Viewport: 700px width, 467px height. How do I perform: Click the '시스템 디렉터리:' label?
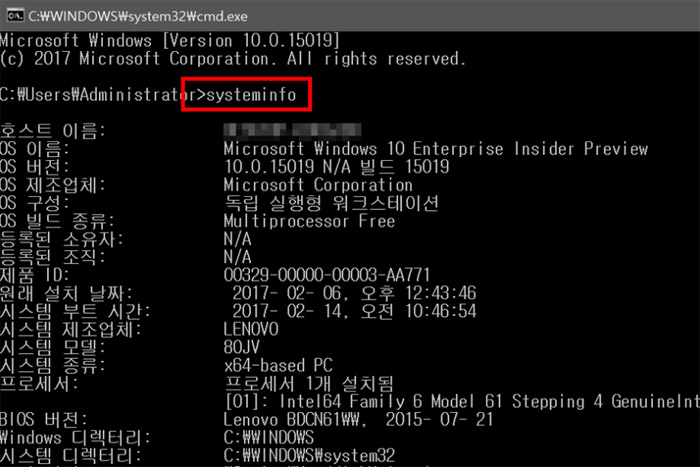tap(71, 455)
